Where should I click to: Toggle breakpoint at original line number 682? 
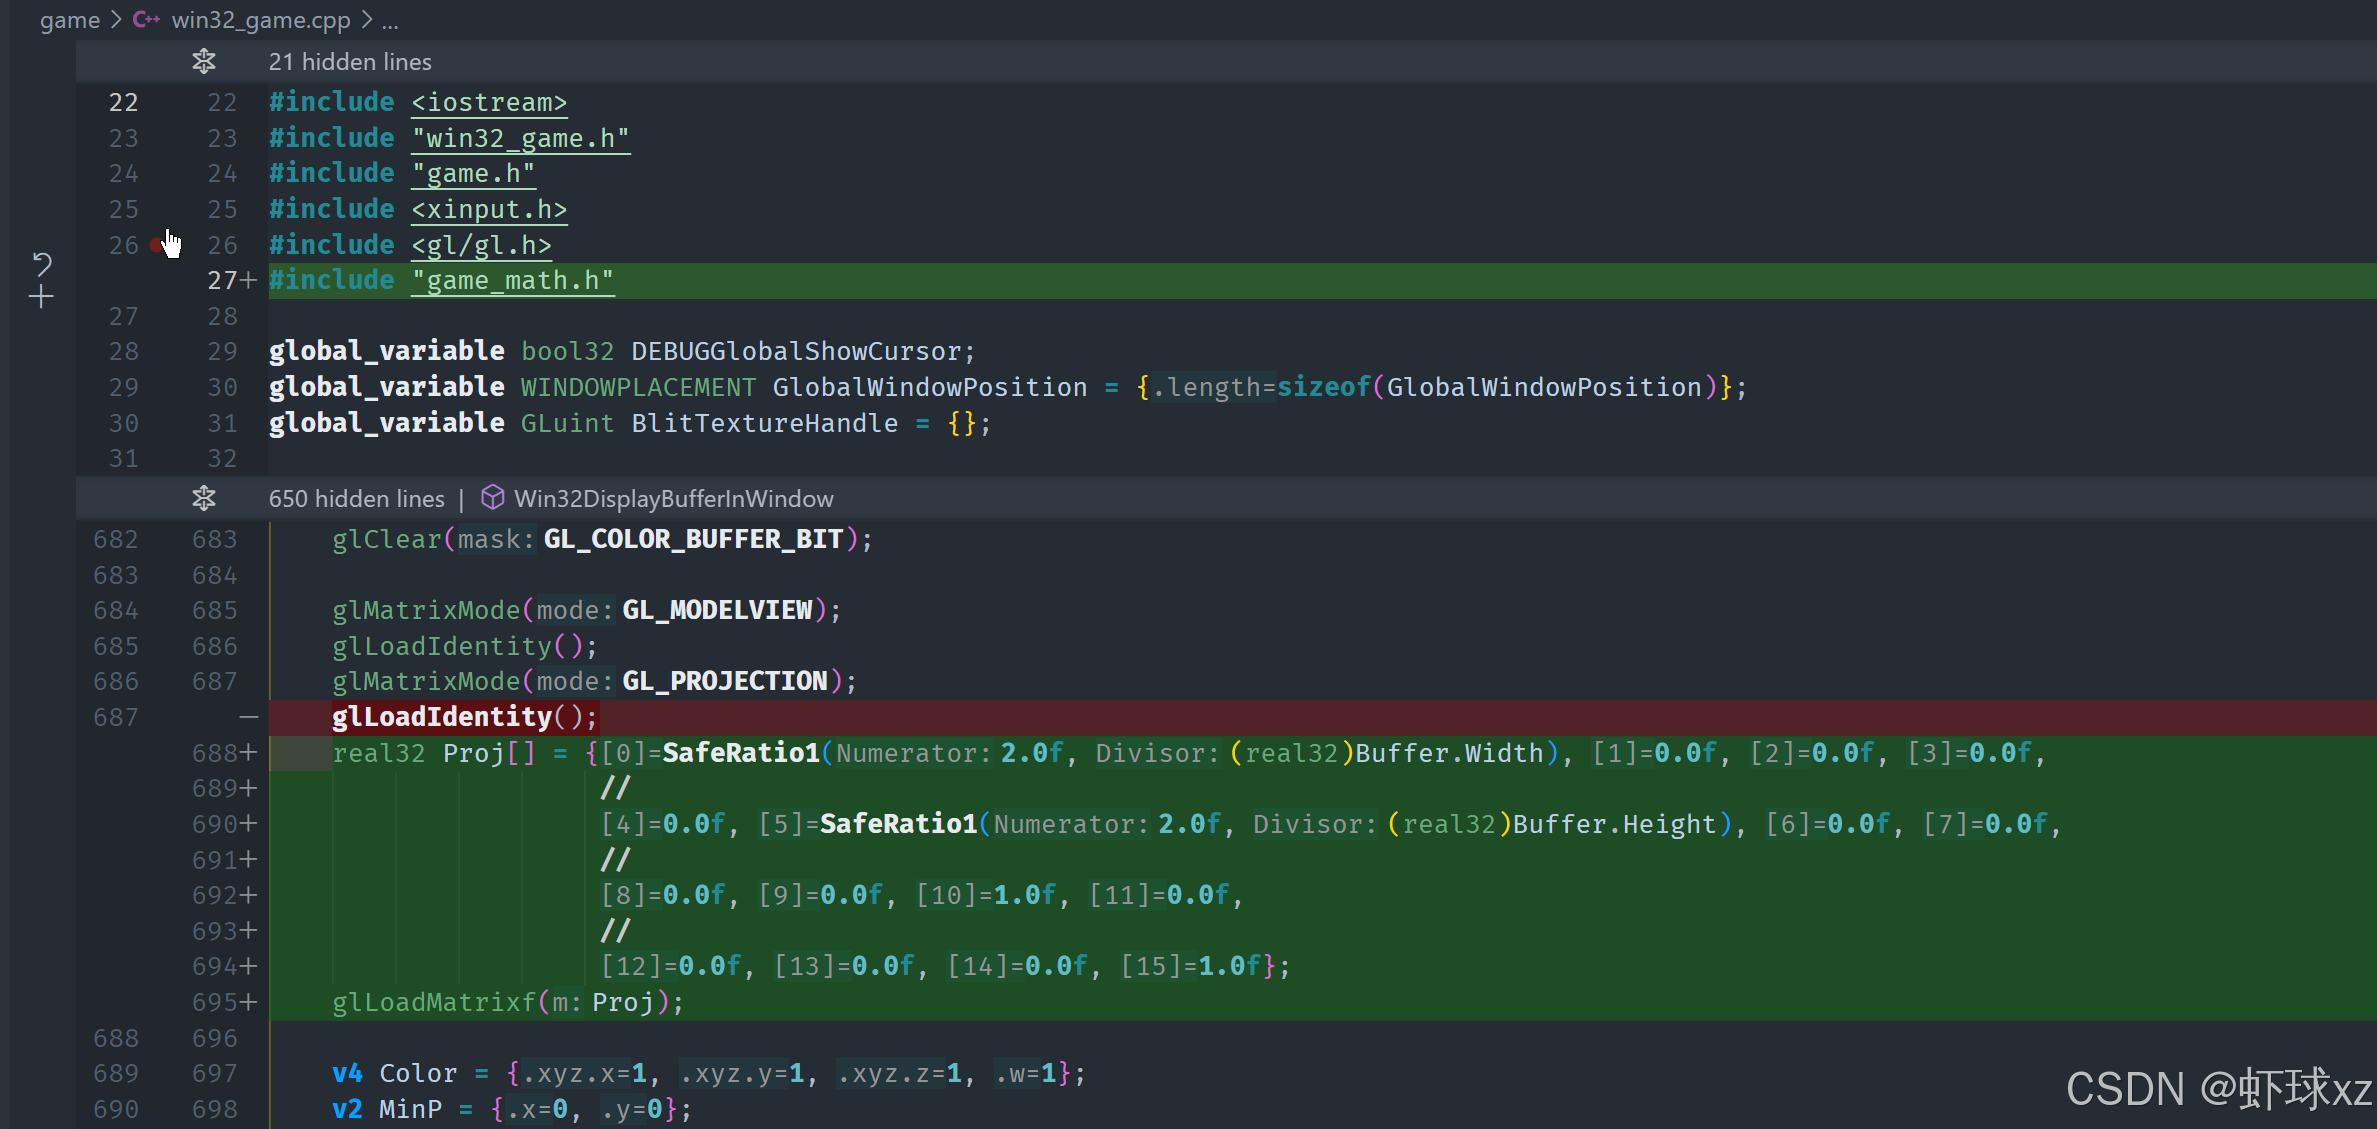pos(115,539)
